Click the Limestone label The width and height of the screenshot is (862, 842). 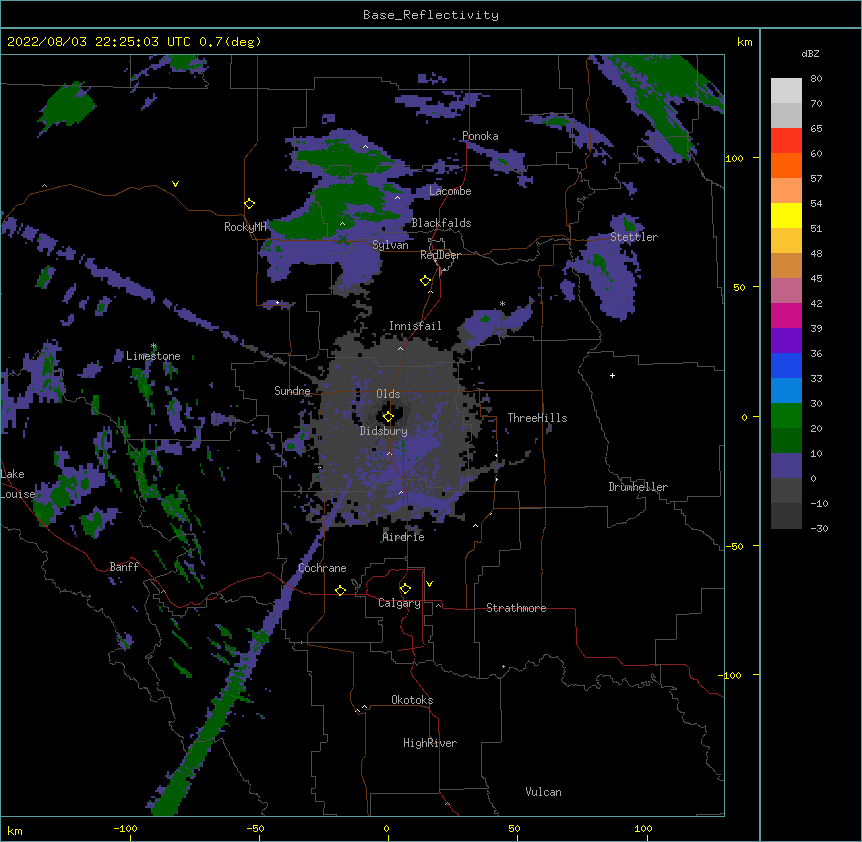153,356
